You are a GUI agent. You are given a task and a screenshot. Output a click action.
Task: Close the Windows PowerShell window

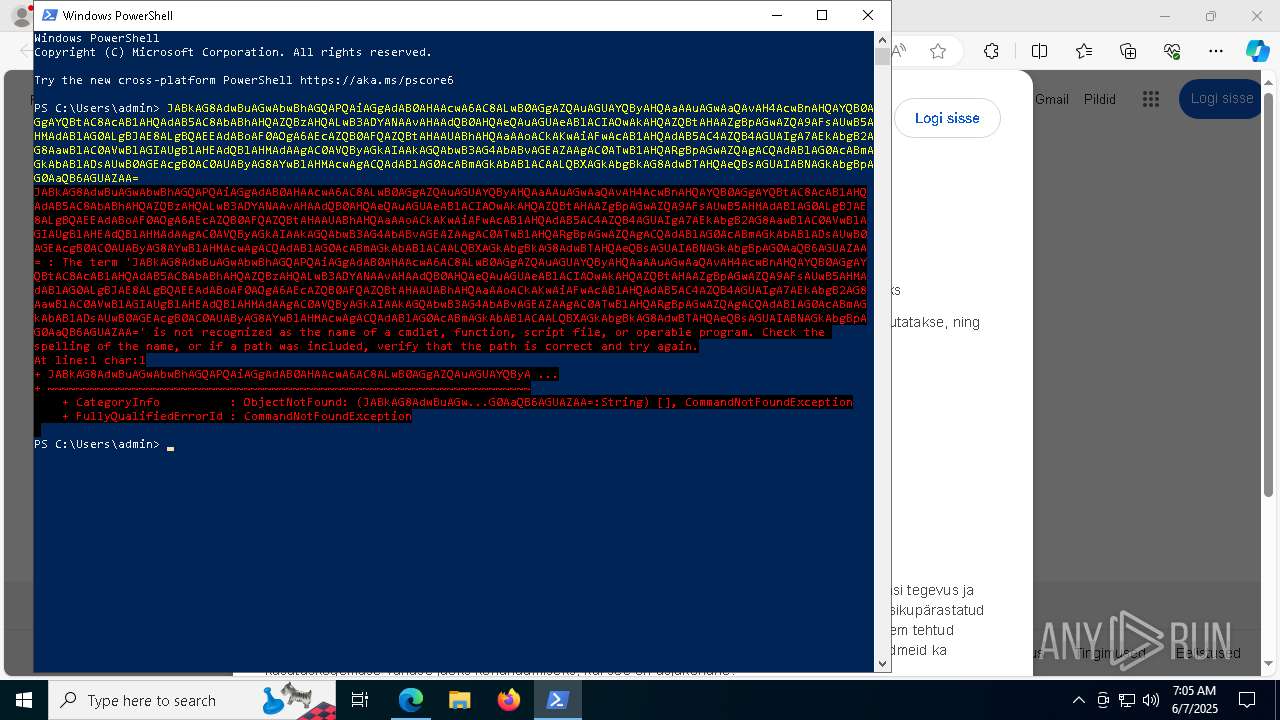tap(868, 15)
